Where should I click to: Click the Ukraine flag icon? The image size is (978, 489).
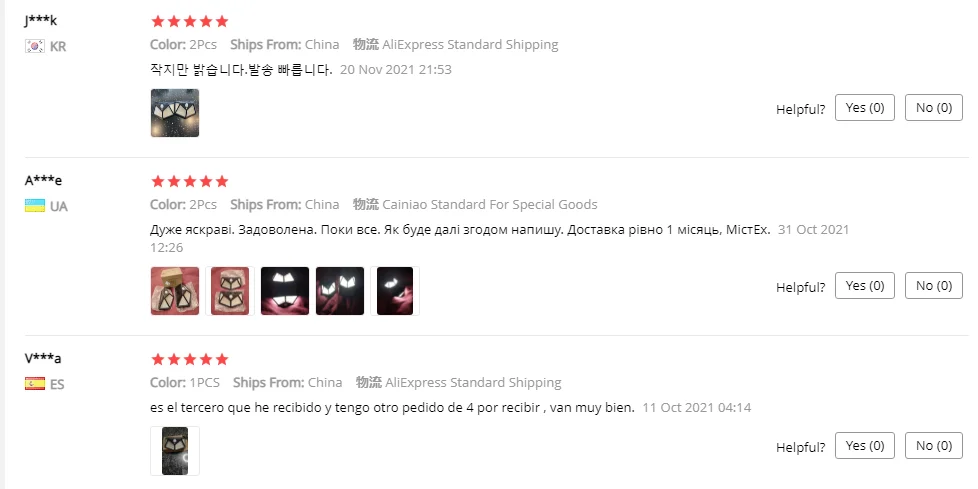[x=34, y=206]
